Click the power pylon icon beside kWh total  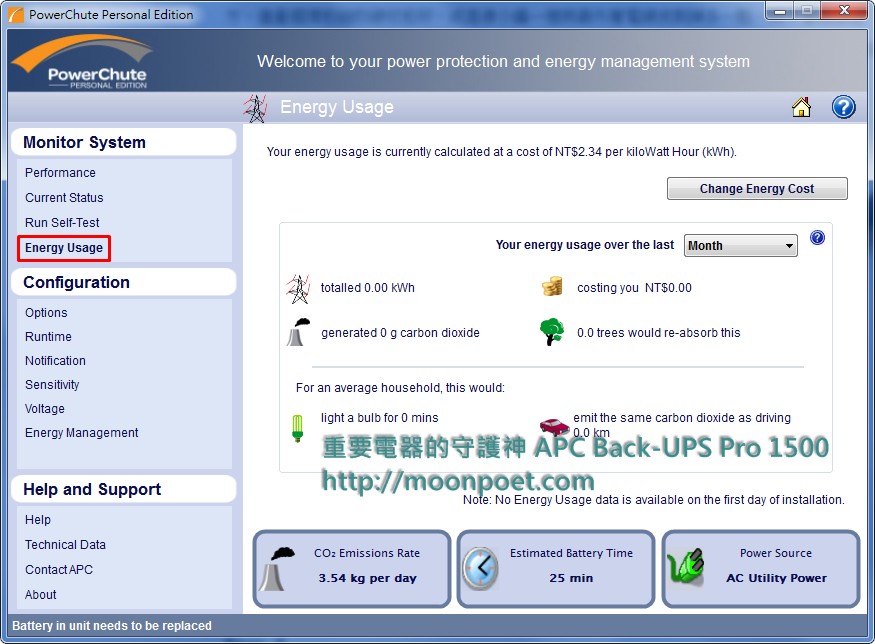pos(298,288)
